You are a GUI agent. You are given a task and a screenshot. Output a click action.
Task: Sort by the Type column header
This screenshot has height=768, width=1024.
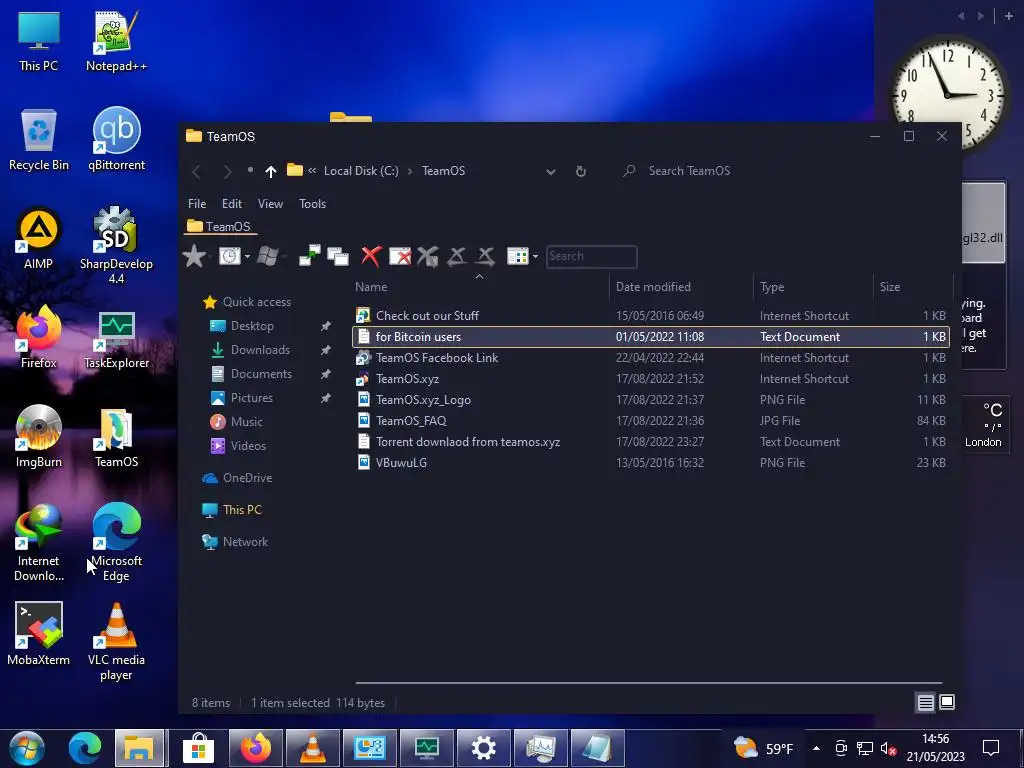click(x=812, y=287)
